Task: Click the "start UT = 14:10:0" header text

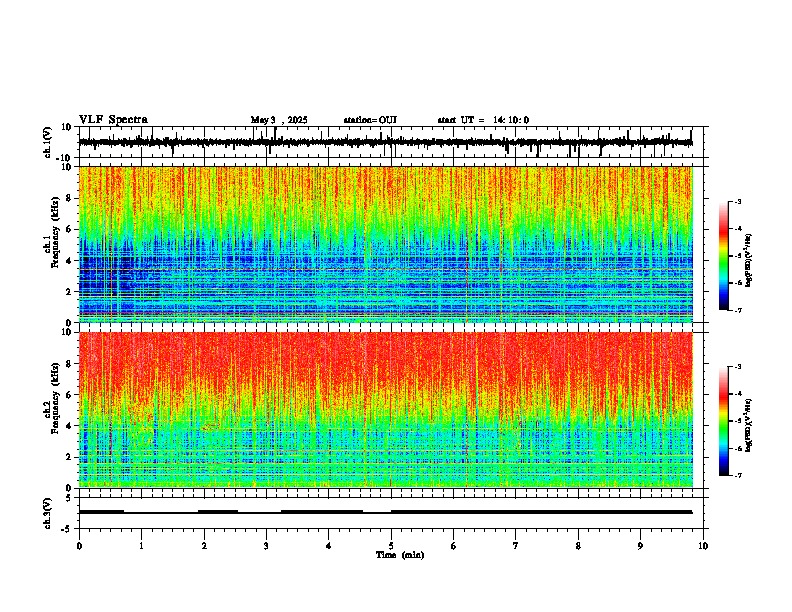Action: pos(483,120)
